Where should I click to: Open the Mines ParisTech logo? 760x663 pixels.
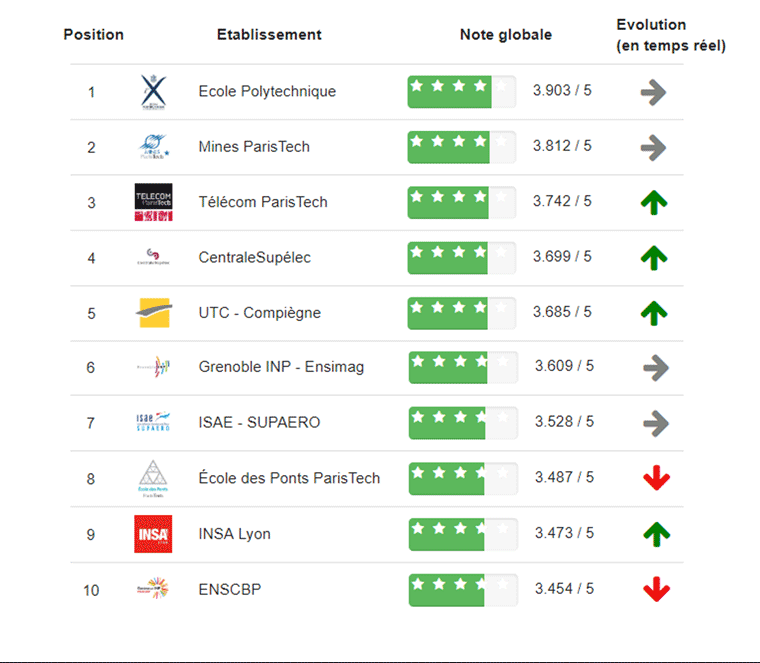coord(154,147)
